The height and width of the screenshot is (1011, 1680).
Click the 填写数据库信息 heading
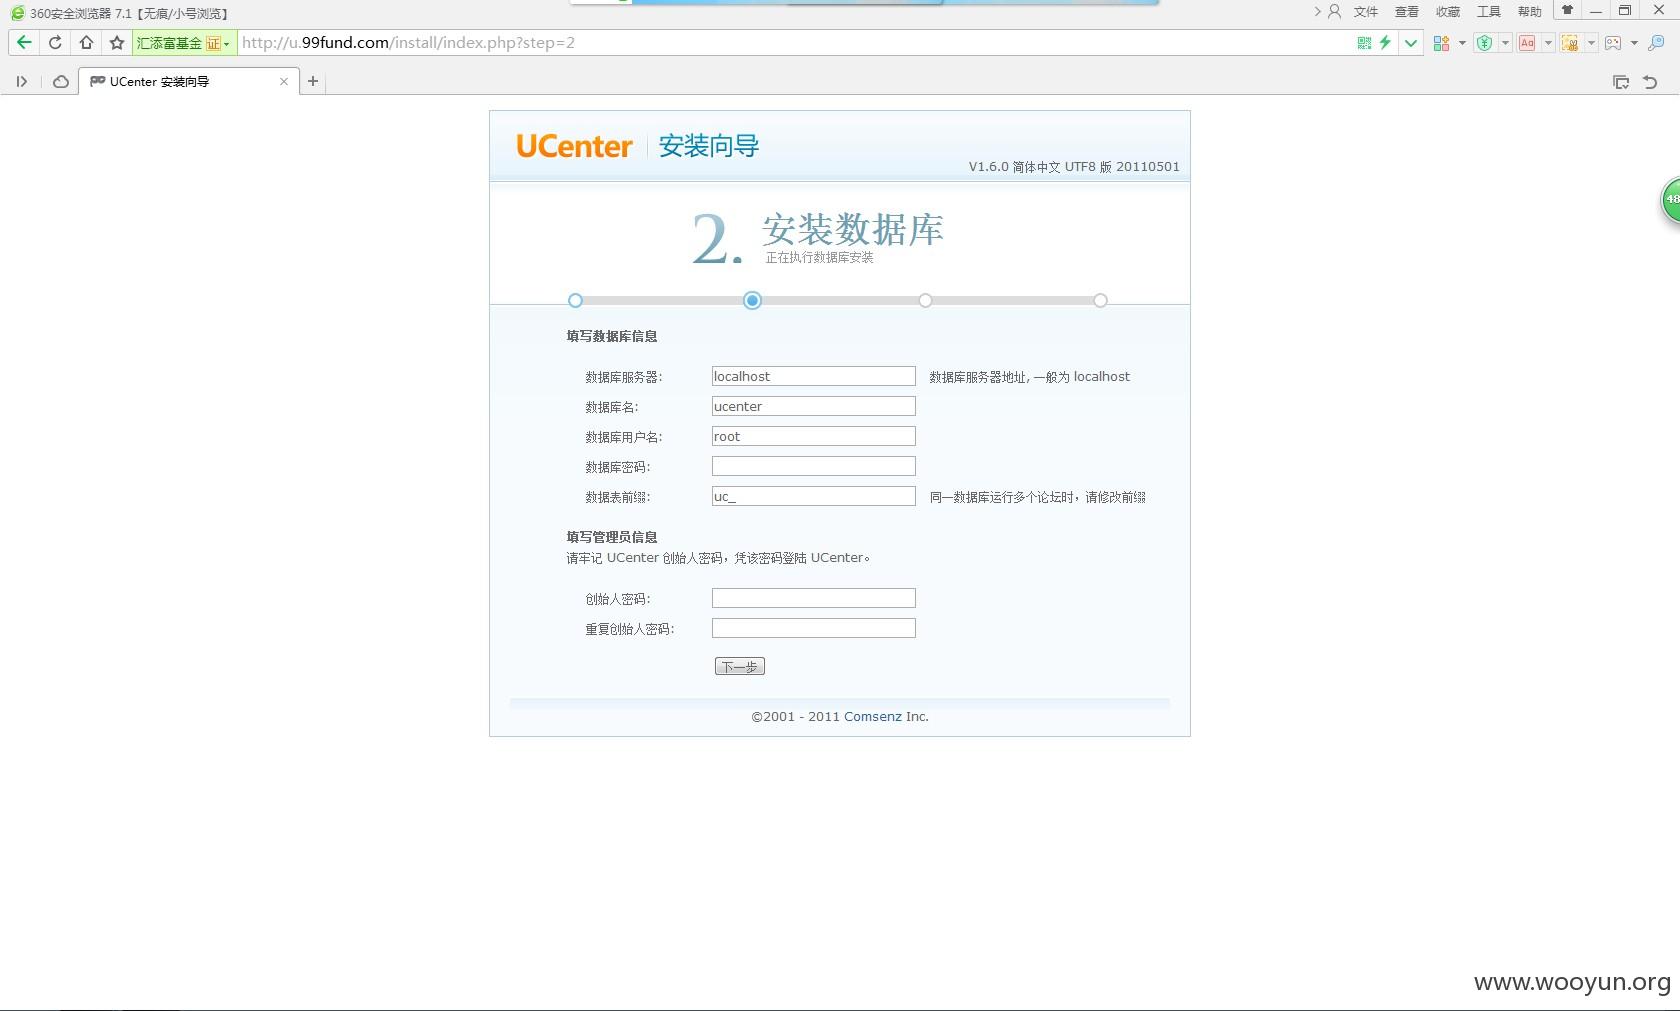coord(612,336)
